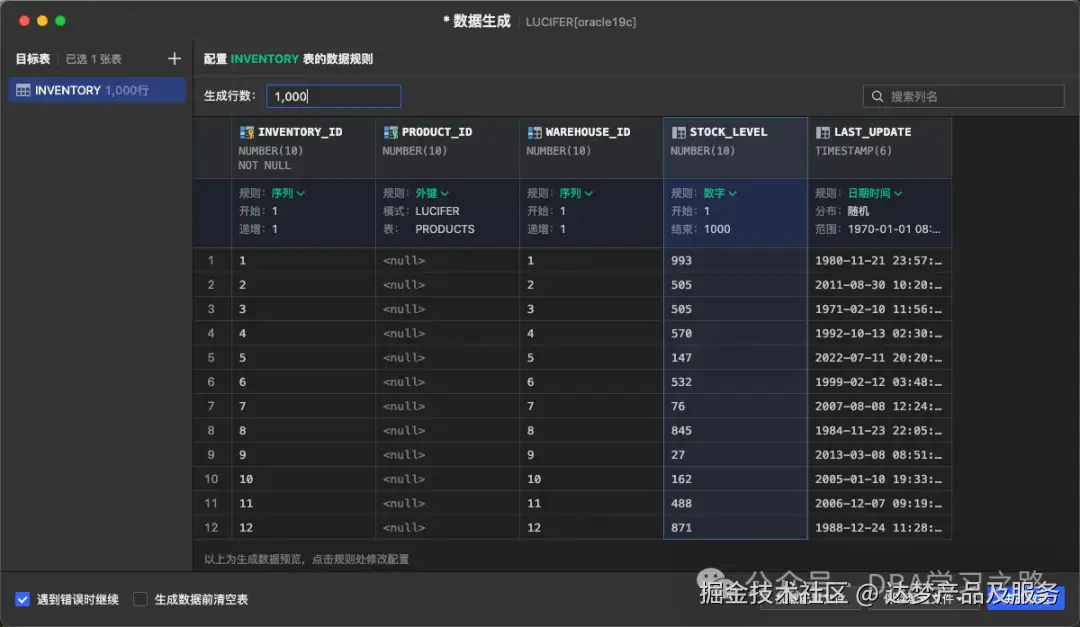Click the PRODUCT_ID column foreign key icon
The height and width of the screenshot is (627, 1080).
(x=391, y=132)
